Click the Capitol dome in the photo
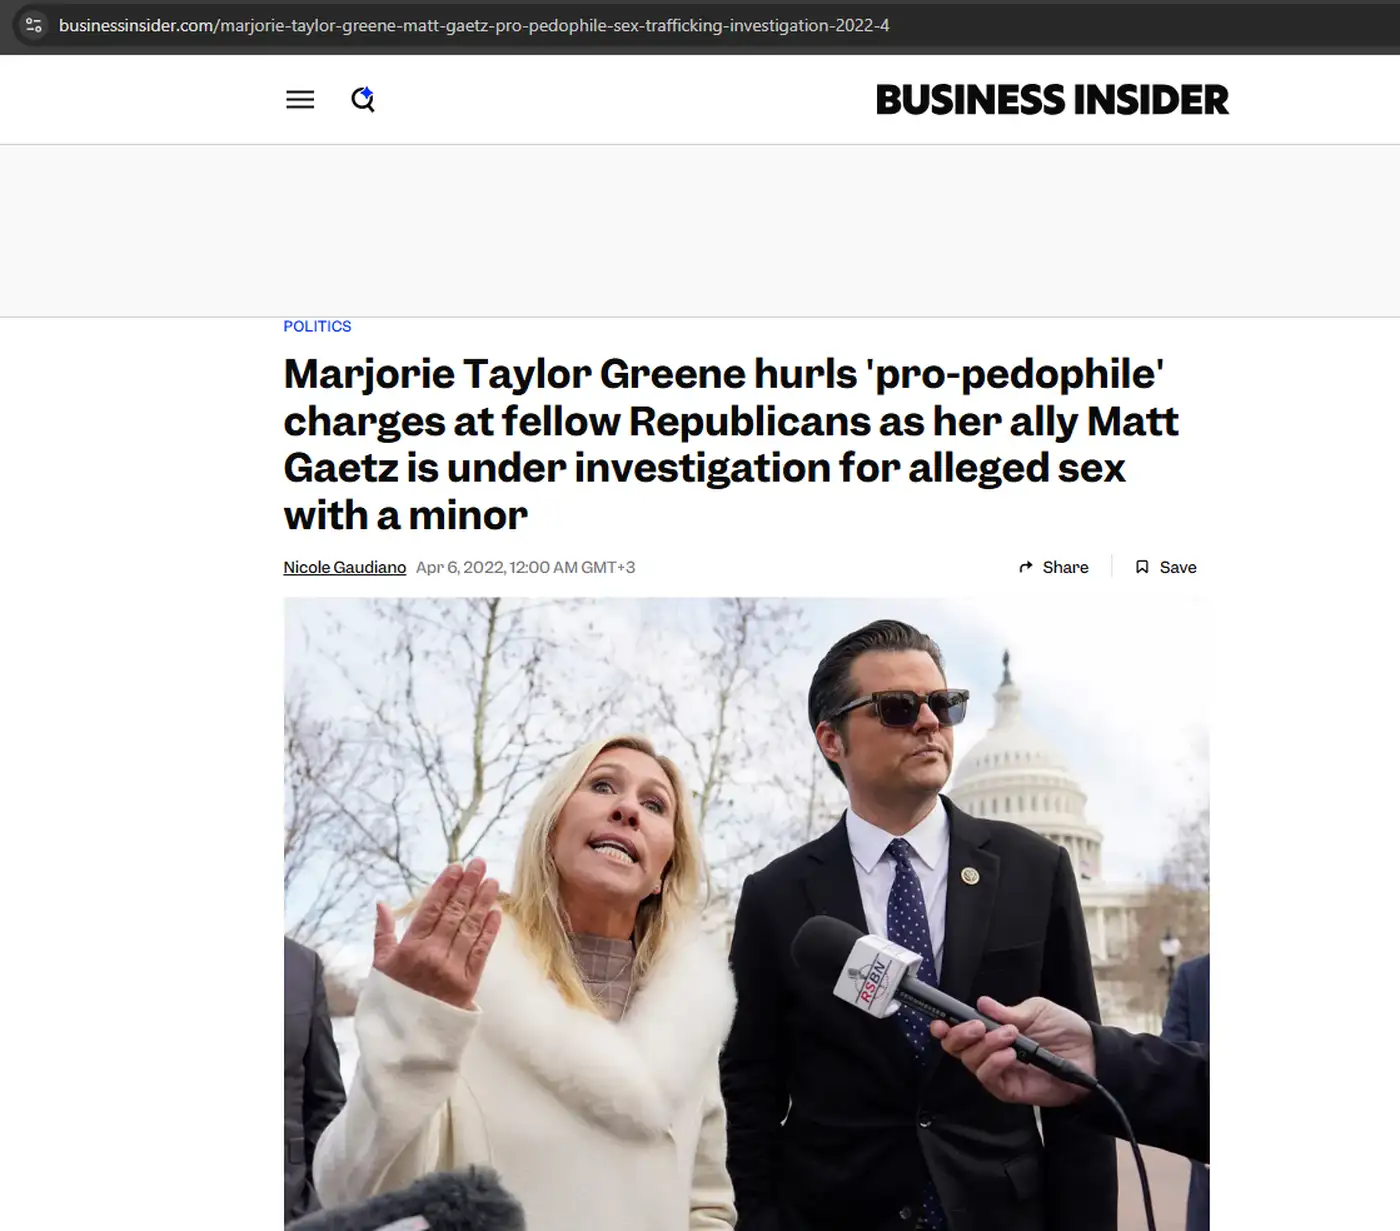This screenshot has height=1231, width=1400. point(1030,780)
